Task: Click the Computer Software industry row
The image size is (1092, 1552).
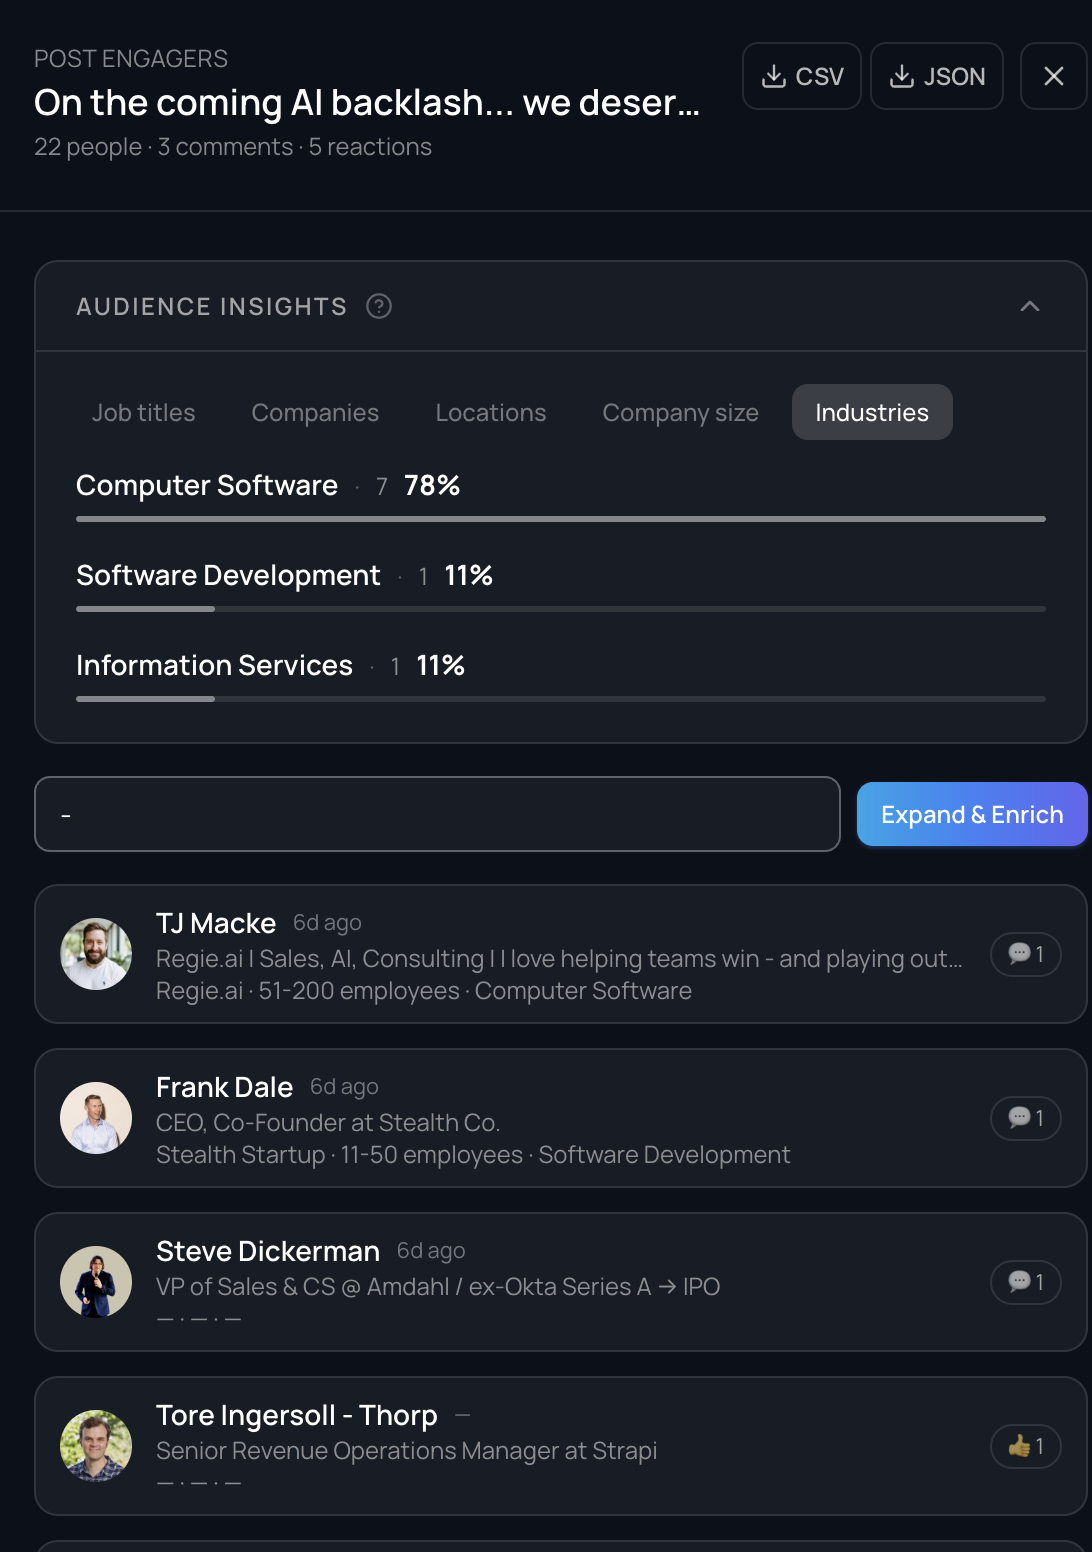Action: coord(561,496)
